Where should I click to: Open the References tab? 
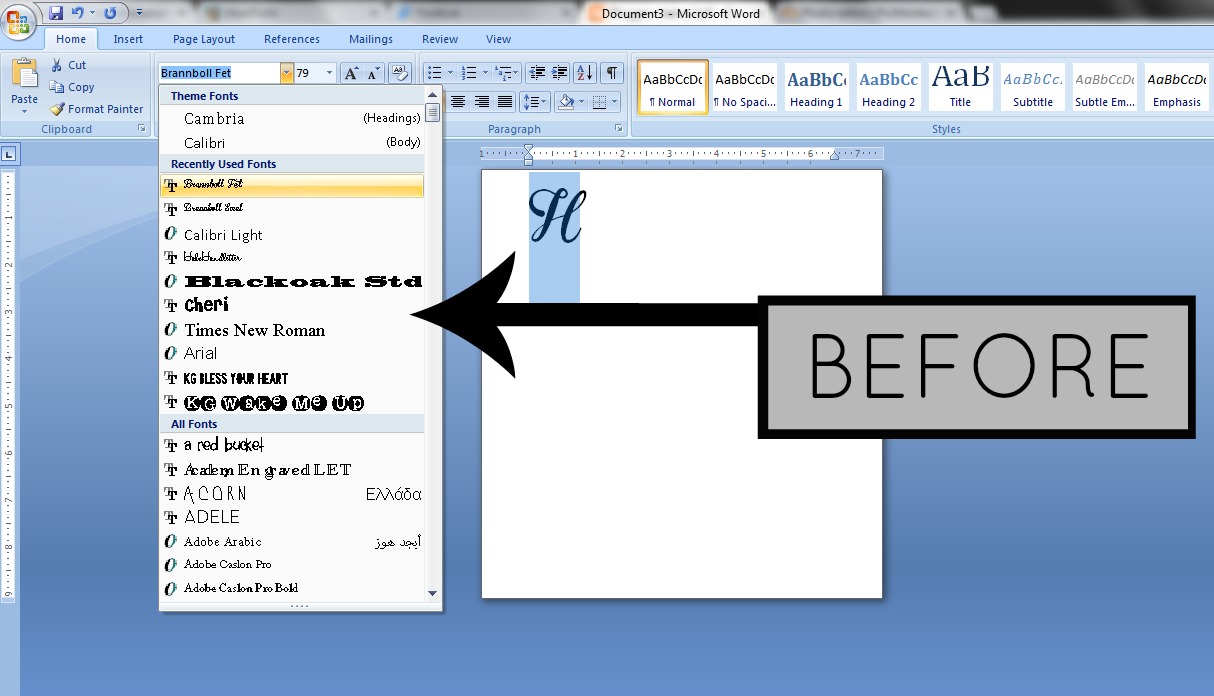pos(292,40)
